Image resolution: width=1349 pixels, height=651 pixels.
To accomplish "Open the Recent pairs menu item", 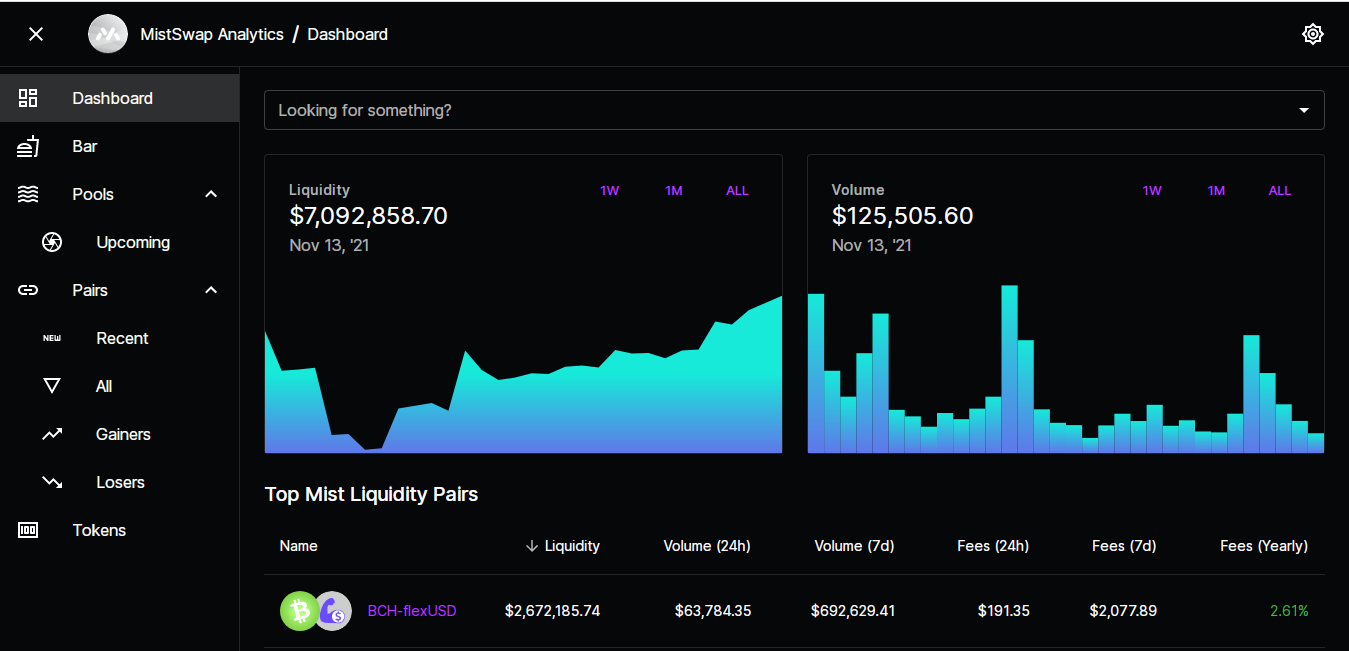I will 120,338.
